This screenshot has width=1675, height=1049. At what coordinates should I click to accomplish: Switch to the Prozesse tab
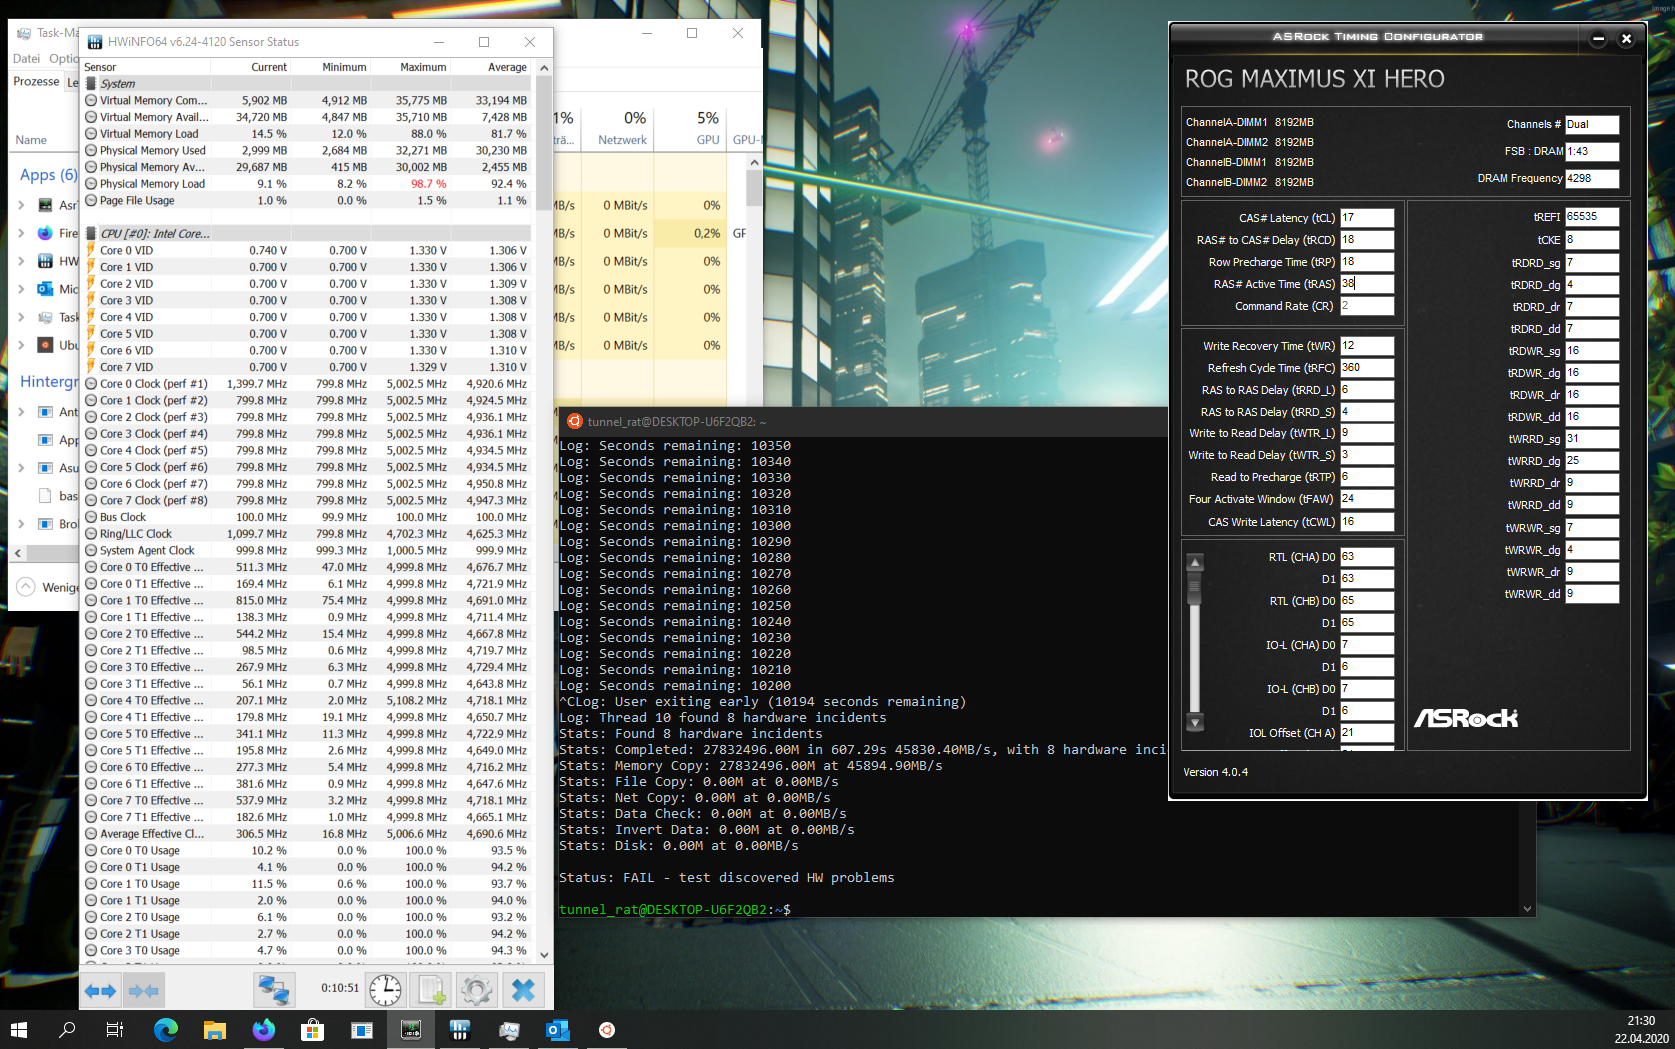pyautogui.click(x=36, y=82)
